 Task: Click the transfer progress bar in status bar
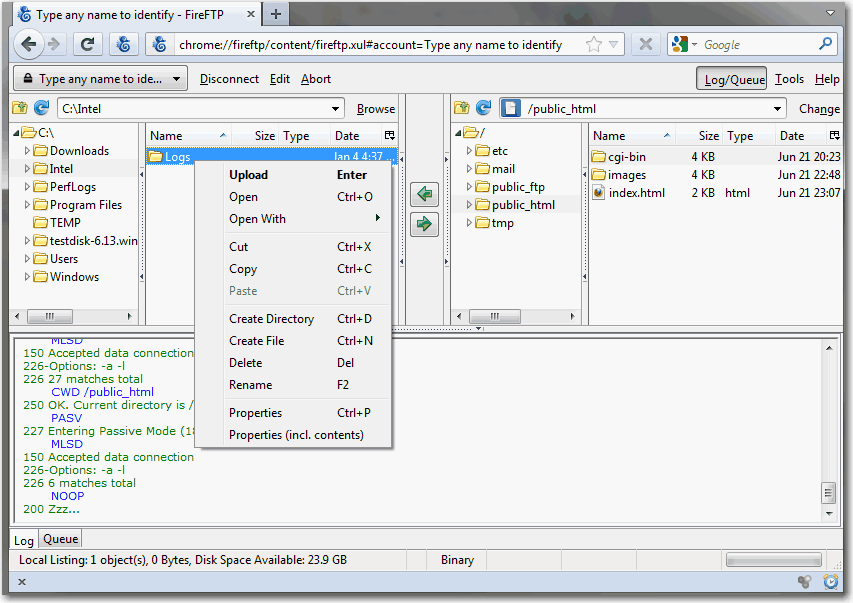click(774, 559)
